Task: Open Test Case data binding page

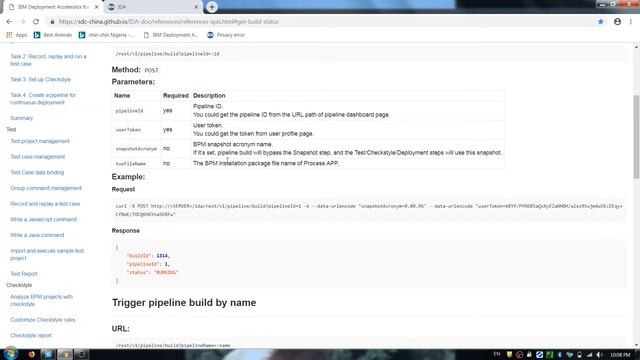Action: click(x=37, y=172)
